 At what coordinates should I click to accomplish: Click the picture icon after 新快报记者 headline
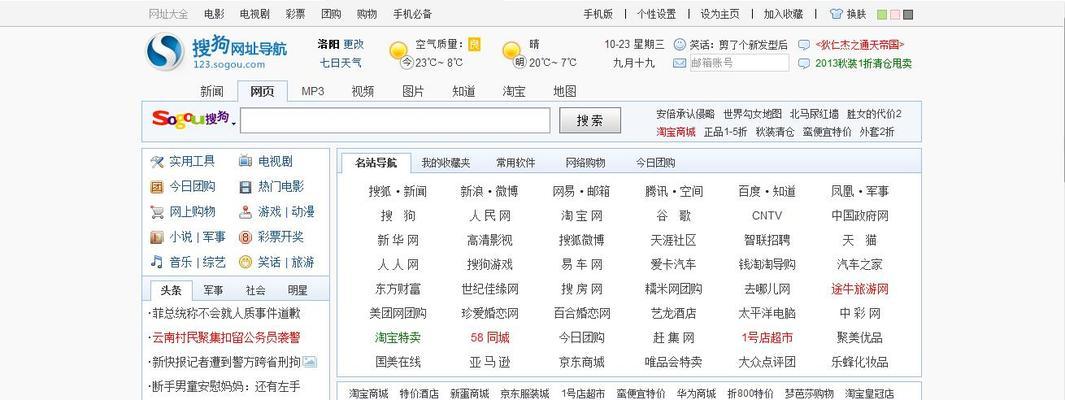tap(310, 362)
